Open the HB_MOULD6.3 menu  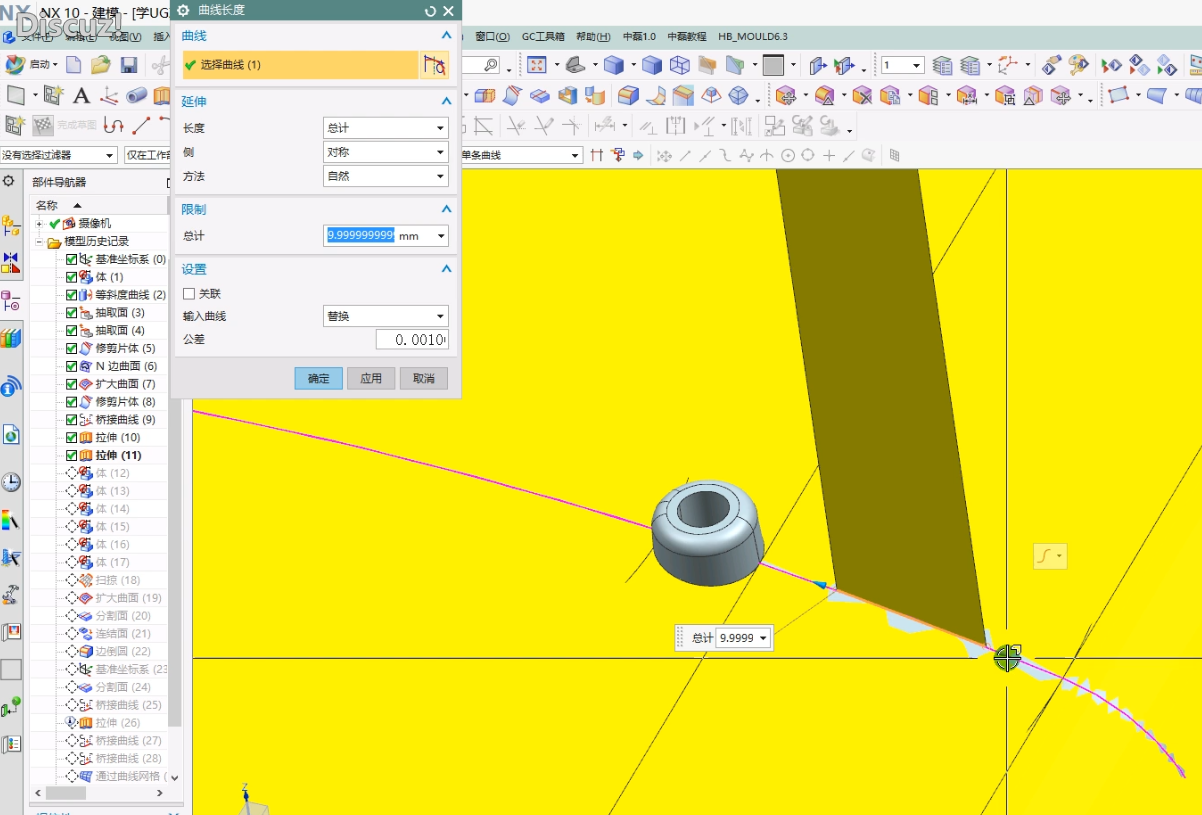tap(753, 36)
